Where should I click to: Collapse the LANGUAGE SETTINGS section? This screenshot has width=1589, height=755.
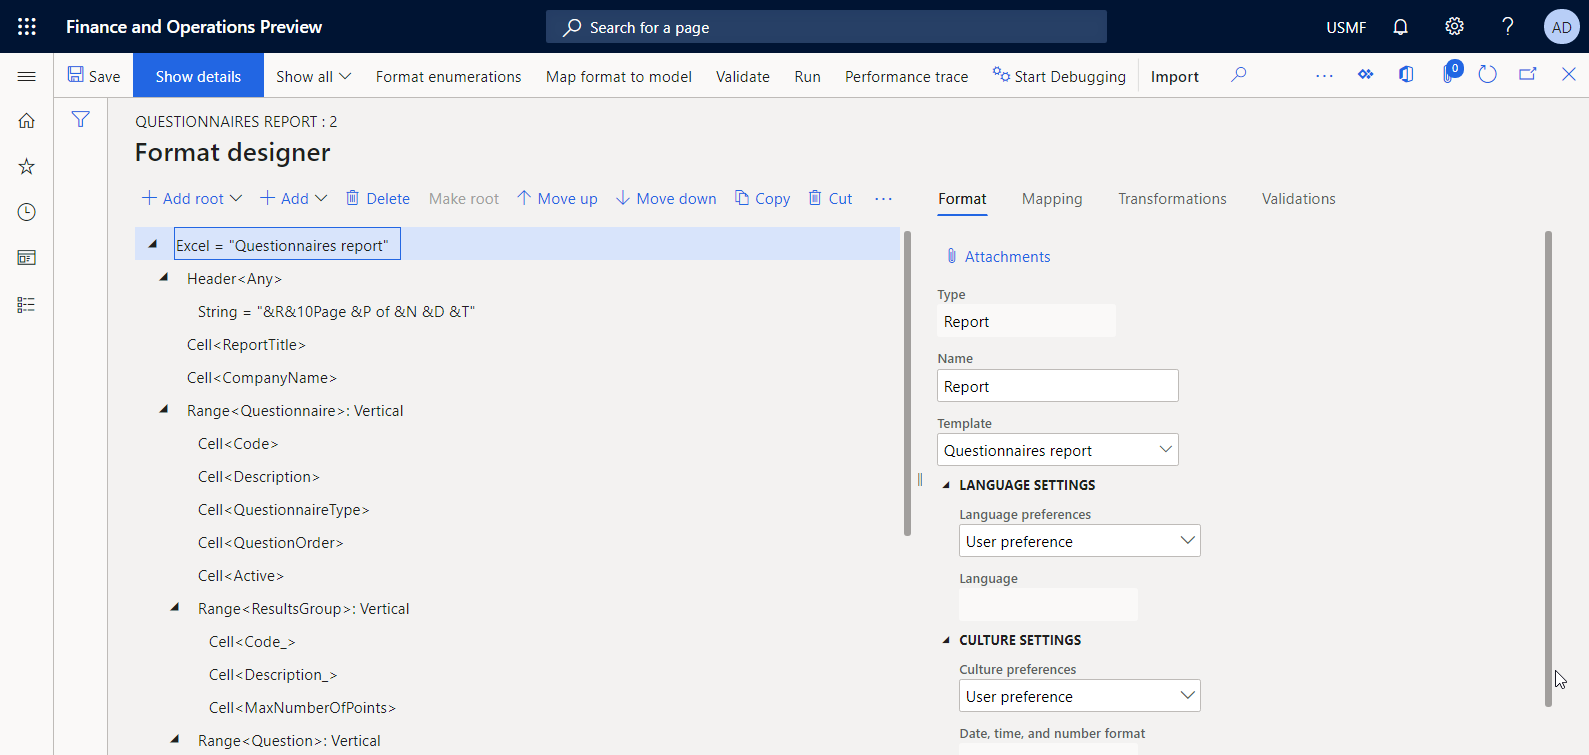(946, 485)
